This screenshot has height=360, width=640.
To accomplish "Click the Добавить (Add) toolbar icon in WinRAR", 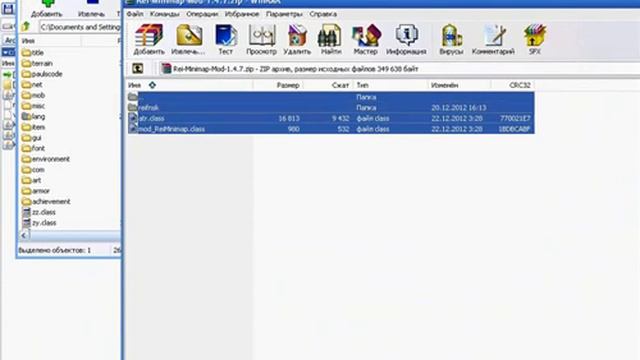I will tap(149, 39).
